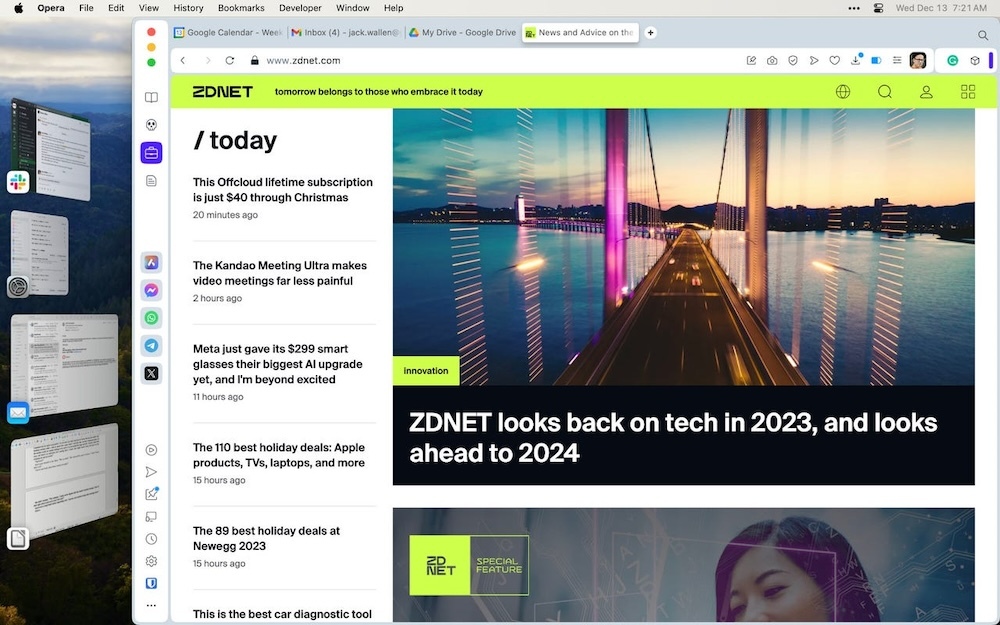Open the Developer menu
The width and height of the screenshot is (1000, 625).
point(300,8)
